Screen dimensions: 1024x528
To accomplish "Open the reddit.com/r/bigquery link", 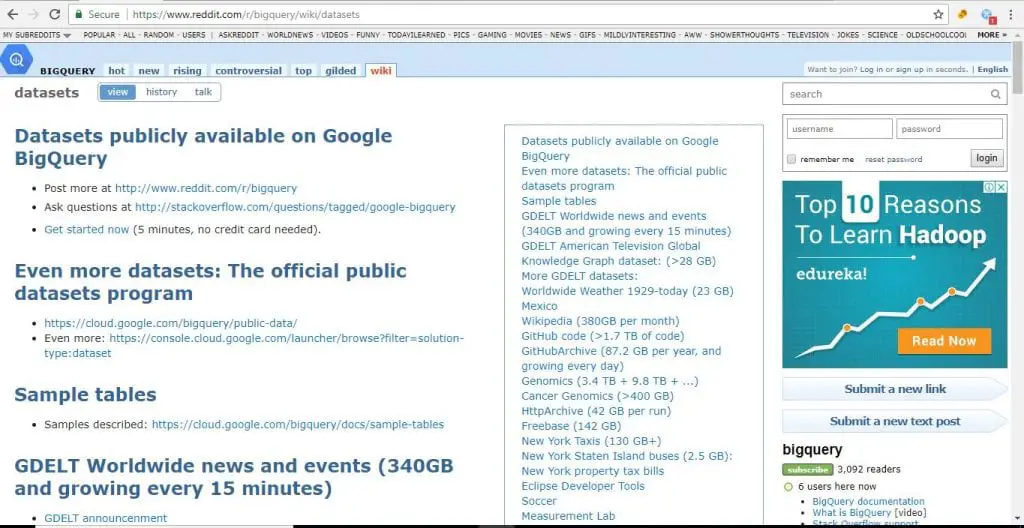I will click(x=206, y=188).
